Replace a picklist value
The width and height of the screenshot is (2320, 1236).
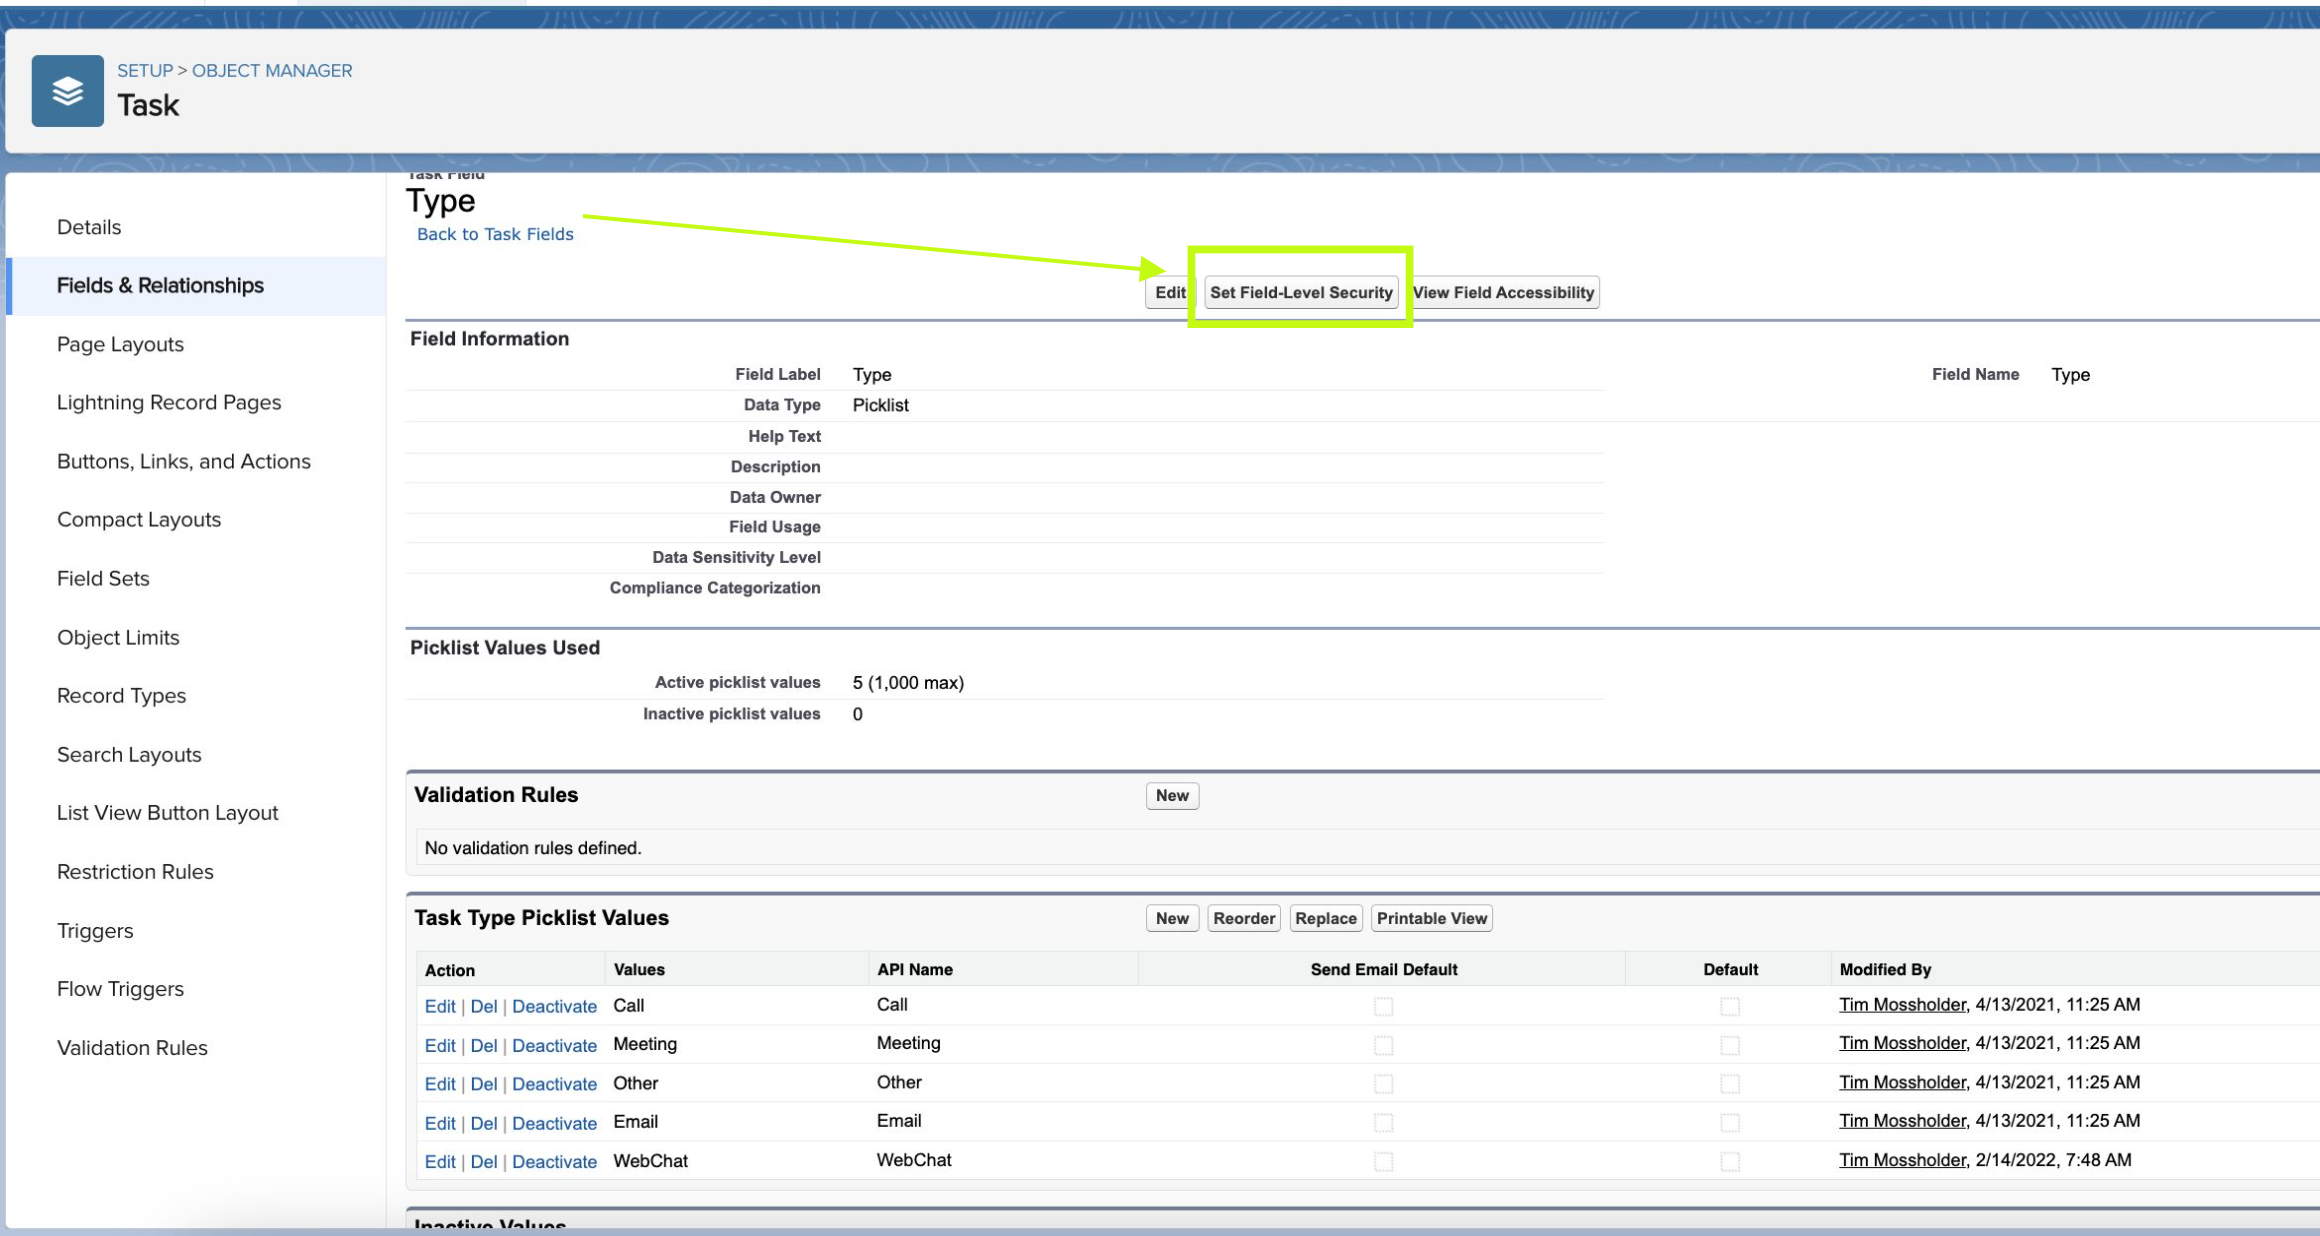click(1326, 917)
